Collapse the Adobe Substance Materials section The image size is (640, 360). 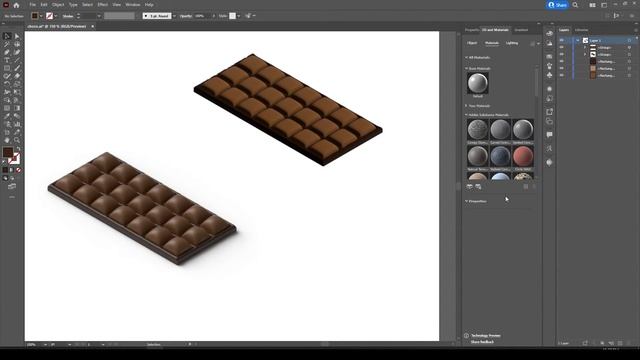click(467, 115)
